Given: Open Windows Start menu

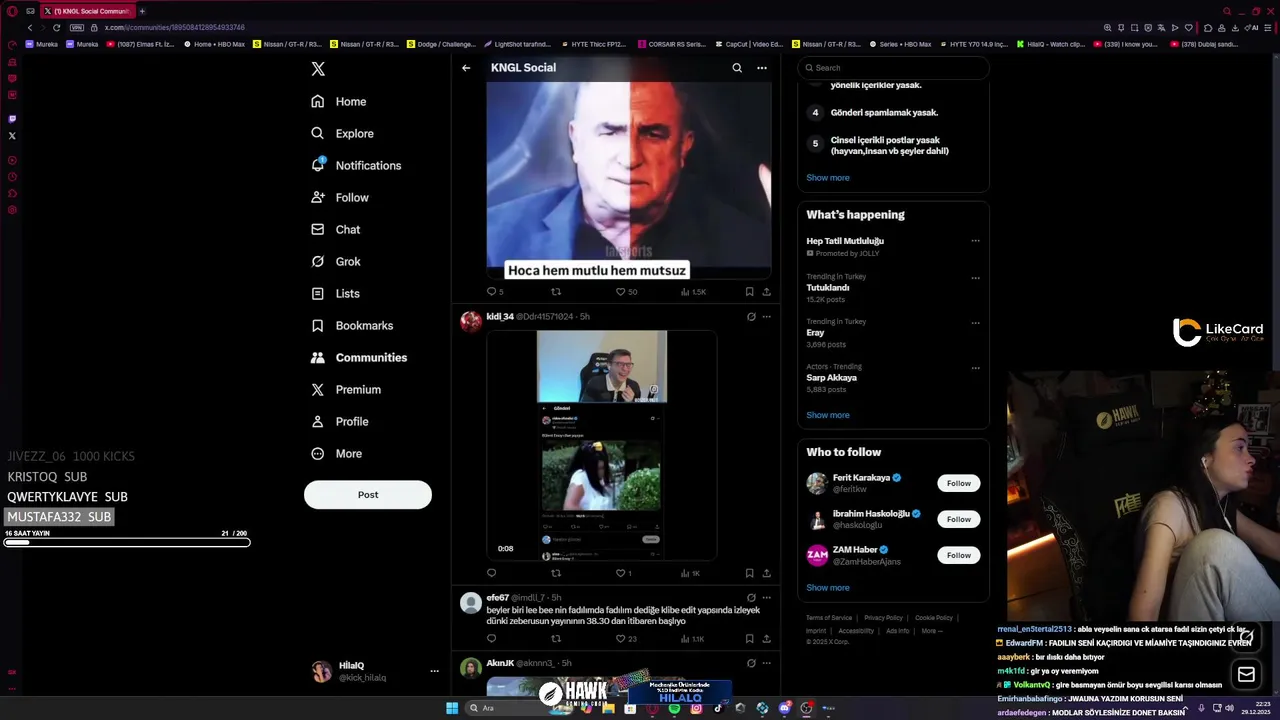Looking at the screenshot, I should [x=452, y=708].
